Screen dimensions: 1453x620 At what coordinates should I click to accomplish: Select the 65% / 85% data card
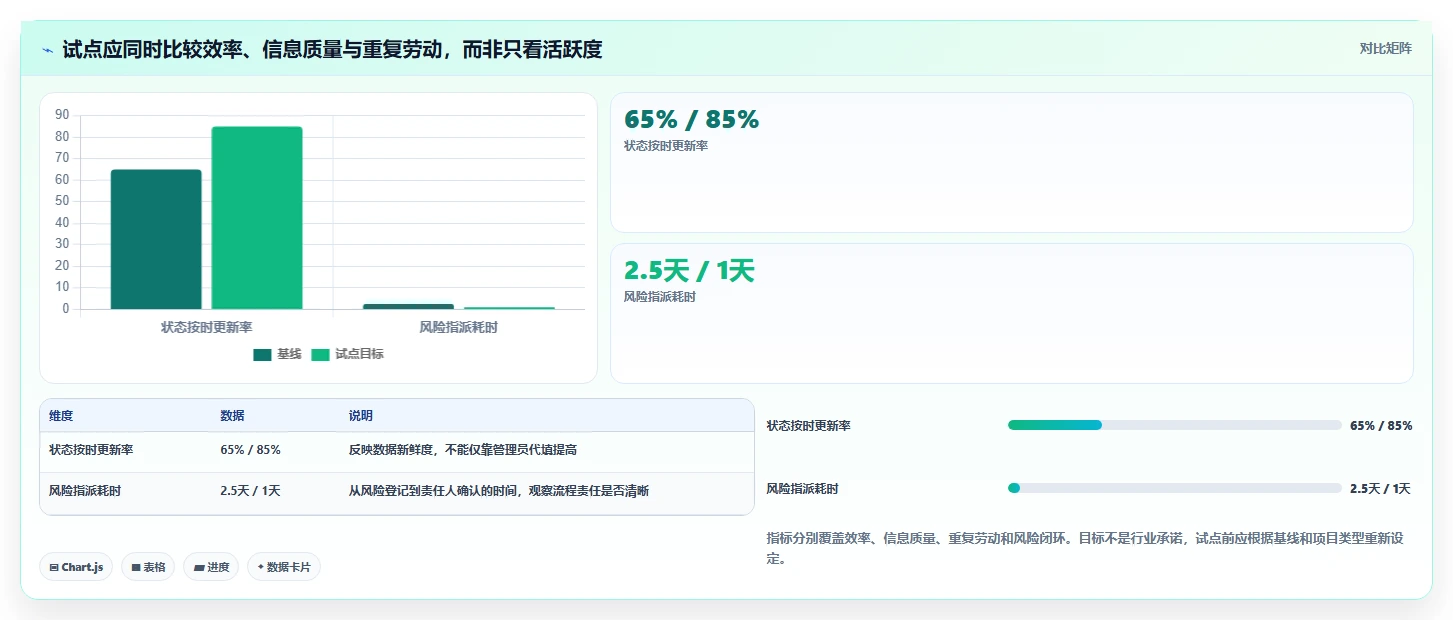[x=1011, y=162]
